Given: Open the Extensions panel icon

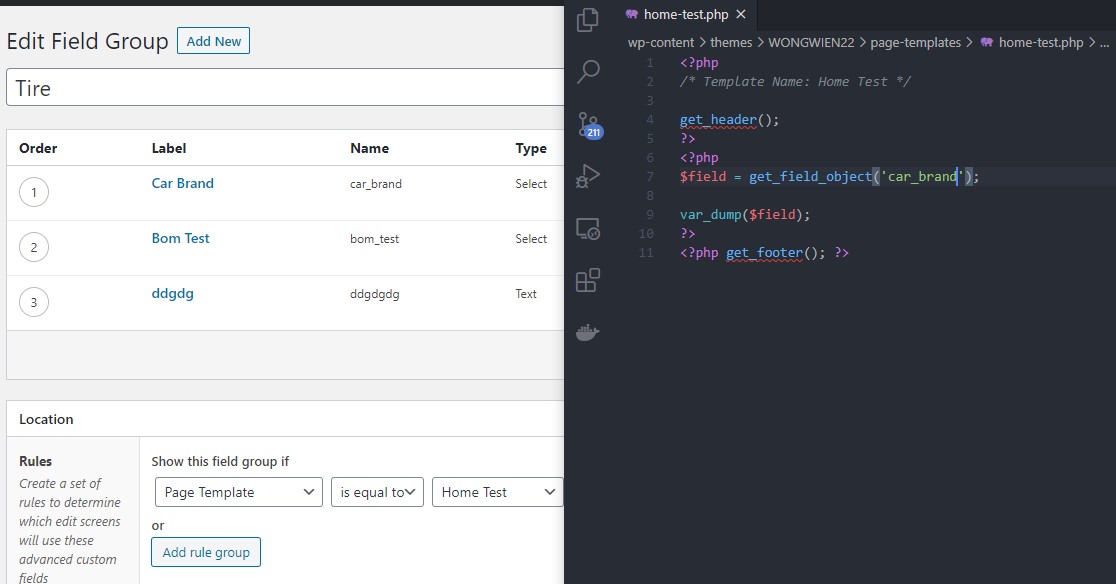Looking at the screenshot, I should click(586, 280).
